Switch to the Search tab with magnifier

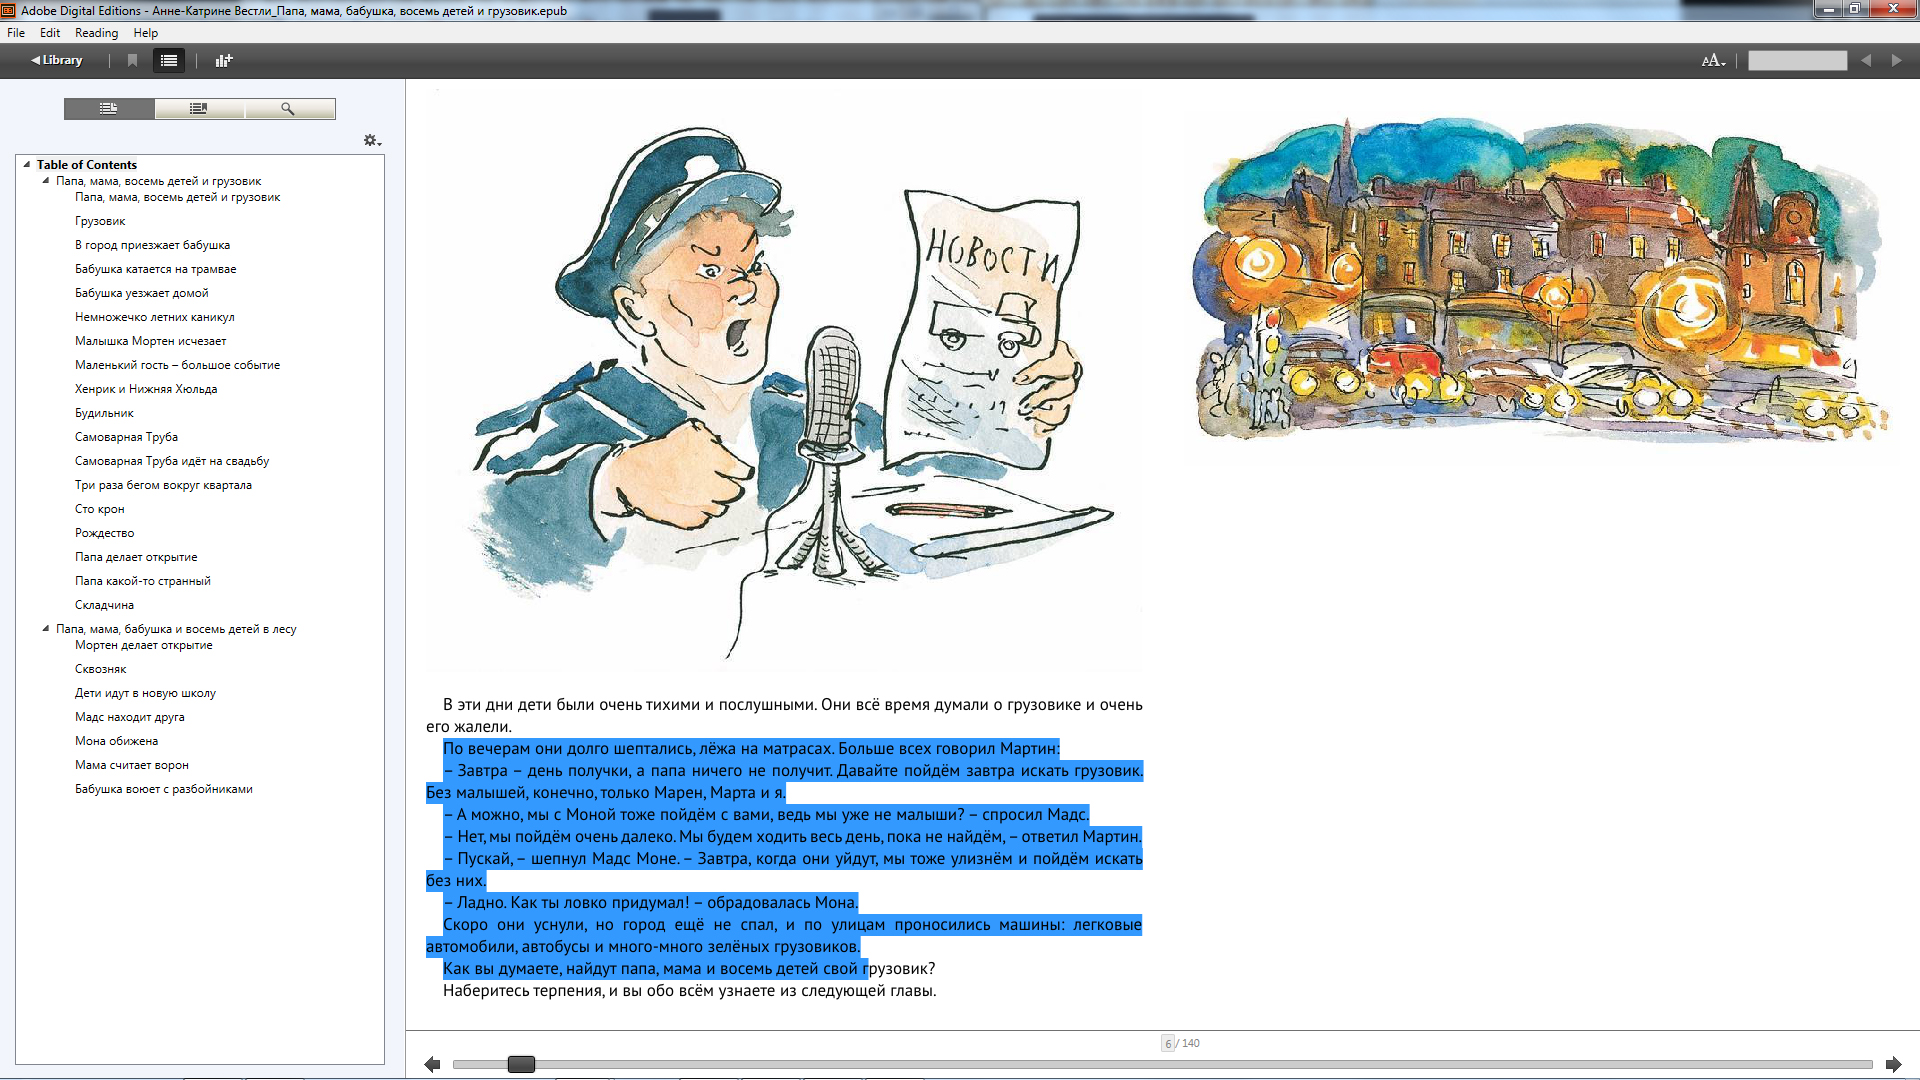[288, 109]
